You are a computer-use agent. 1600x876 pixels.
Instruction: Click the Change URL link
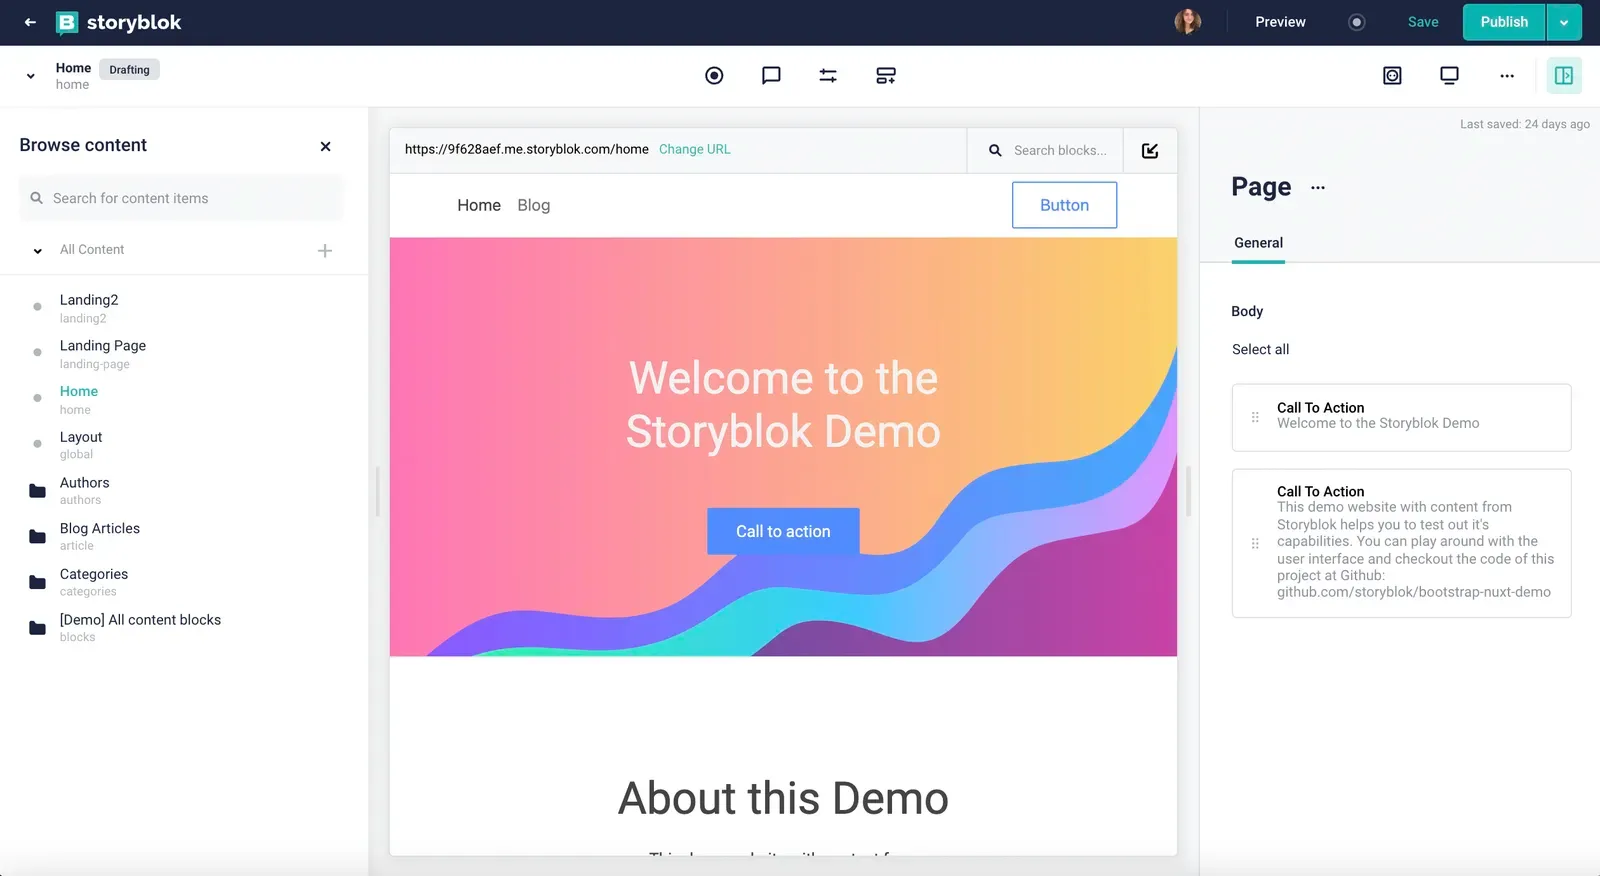coord(695,150)
